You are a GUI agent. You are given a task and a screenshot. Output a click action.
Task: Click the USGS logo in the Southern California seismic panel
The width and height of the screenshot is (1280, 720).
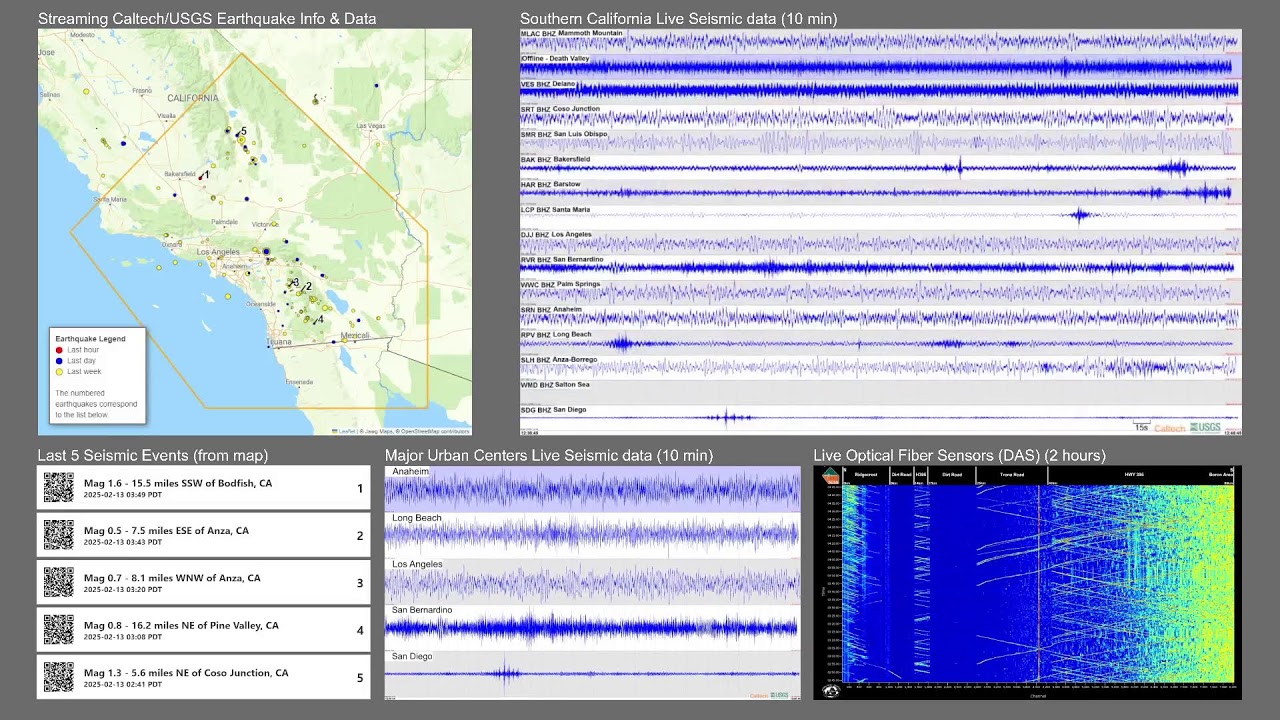tap(1206, 428)
